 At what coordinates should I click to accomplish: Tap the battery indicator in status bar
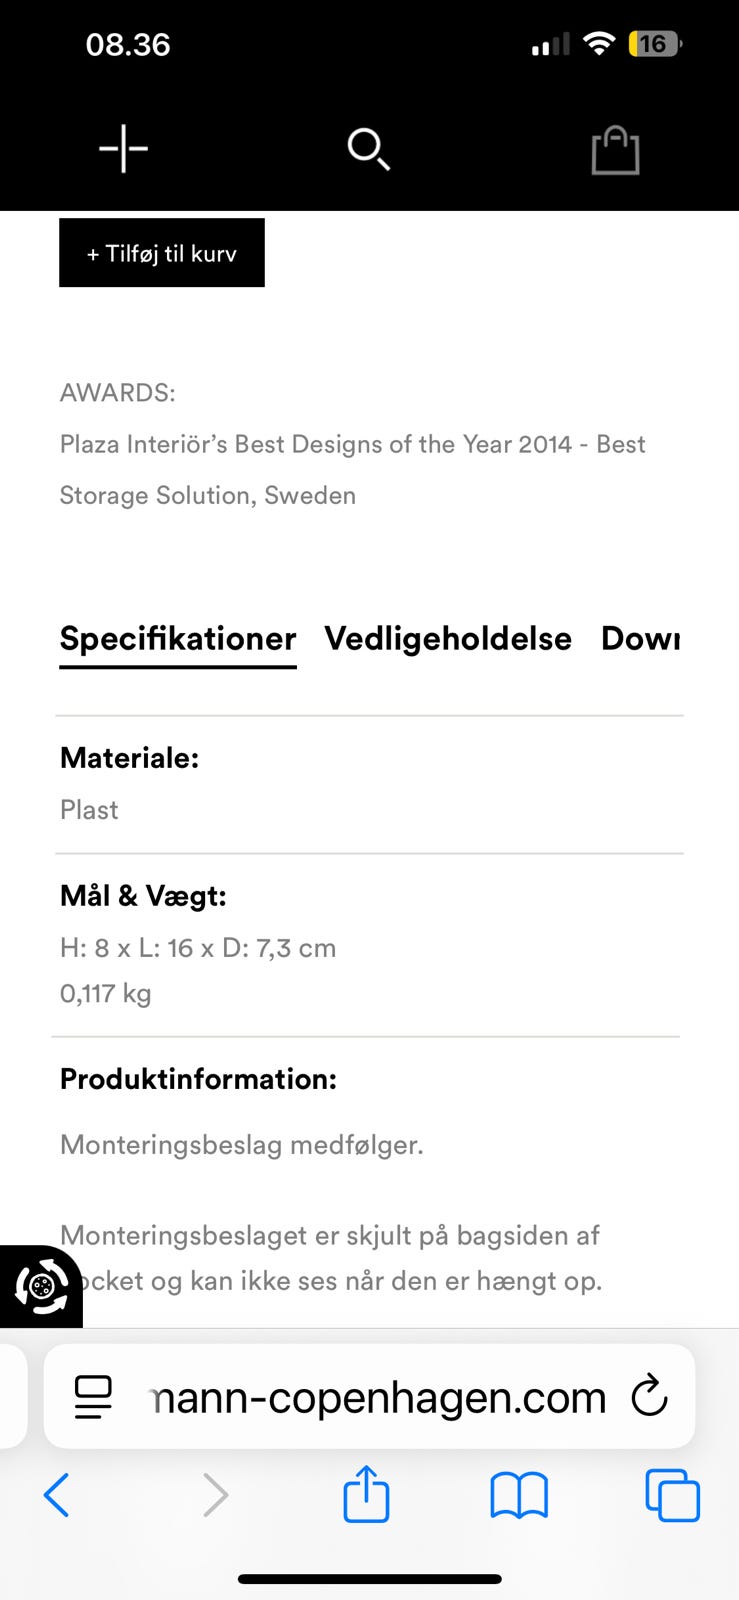point(654,44)
